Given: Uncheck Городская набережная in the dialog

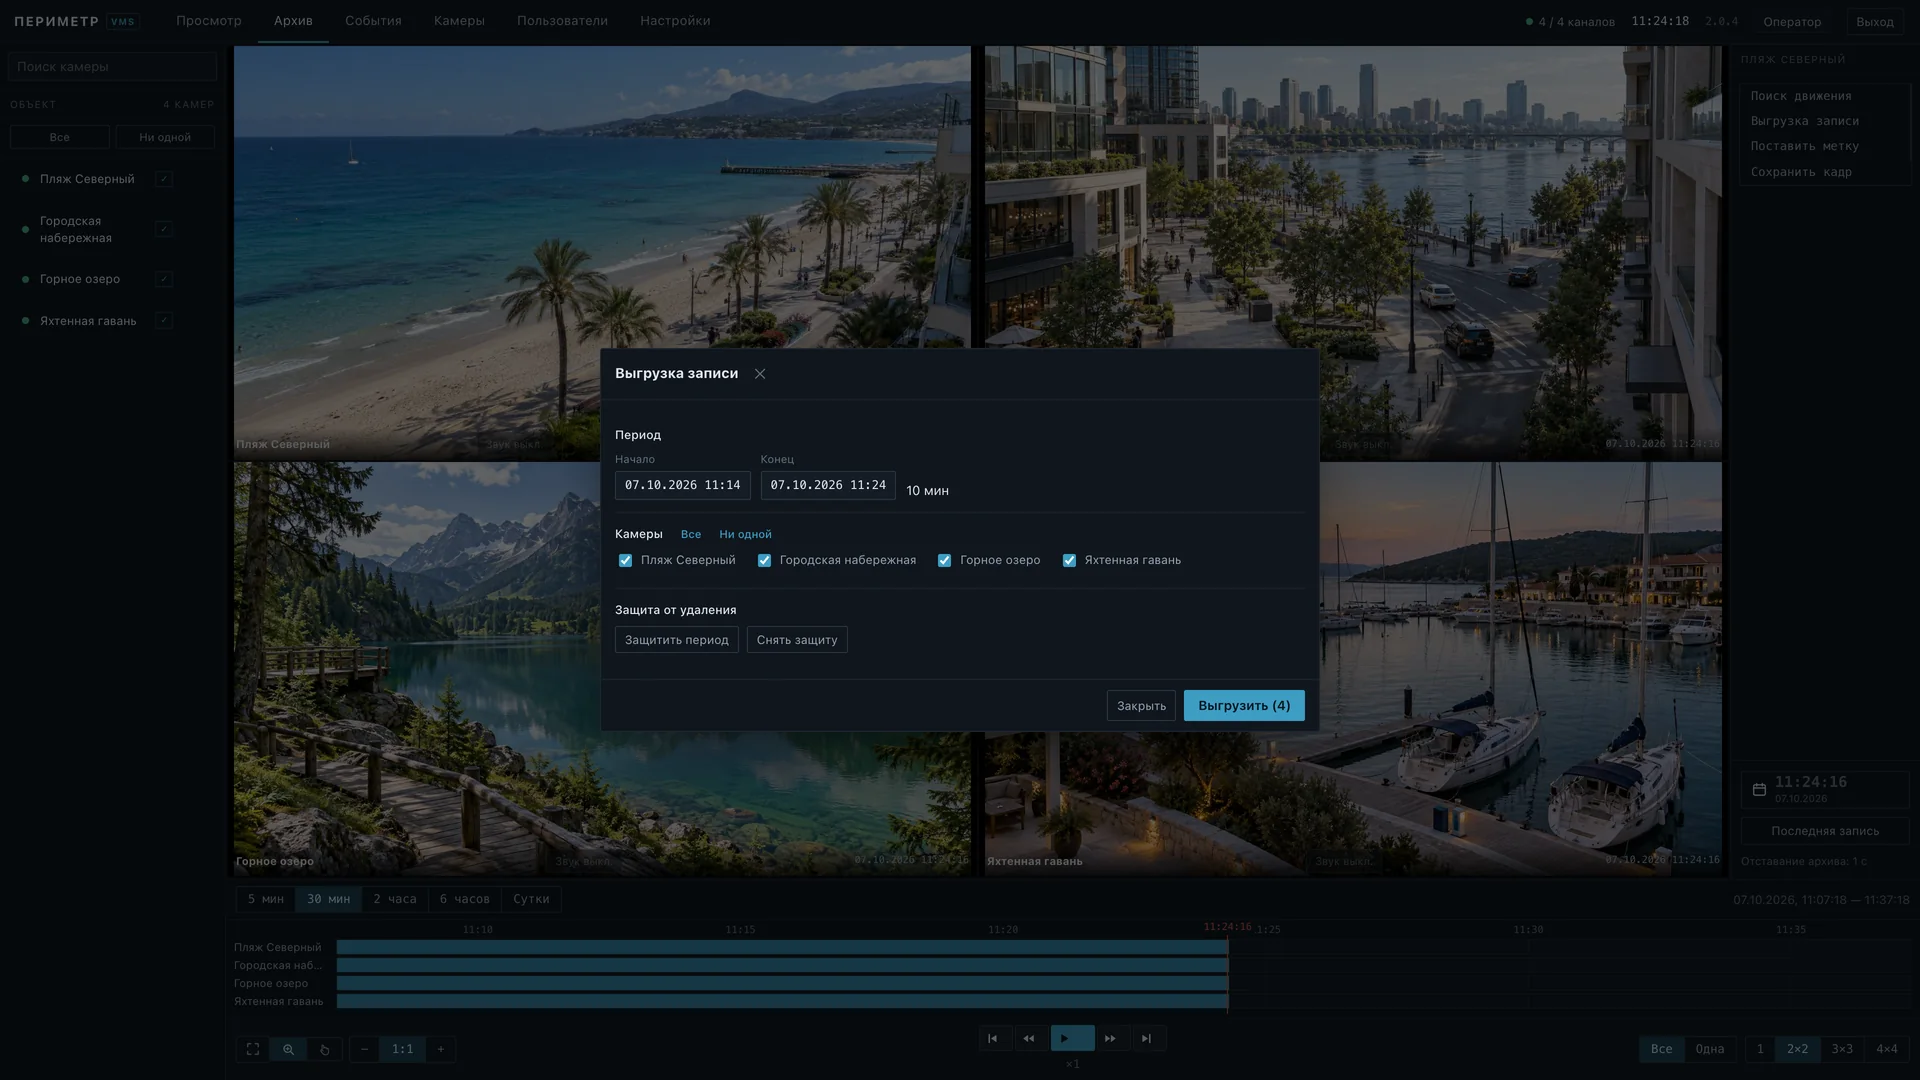Looking at the screenshot, I should 764,561.
